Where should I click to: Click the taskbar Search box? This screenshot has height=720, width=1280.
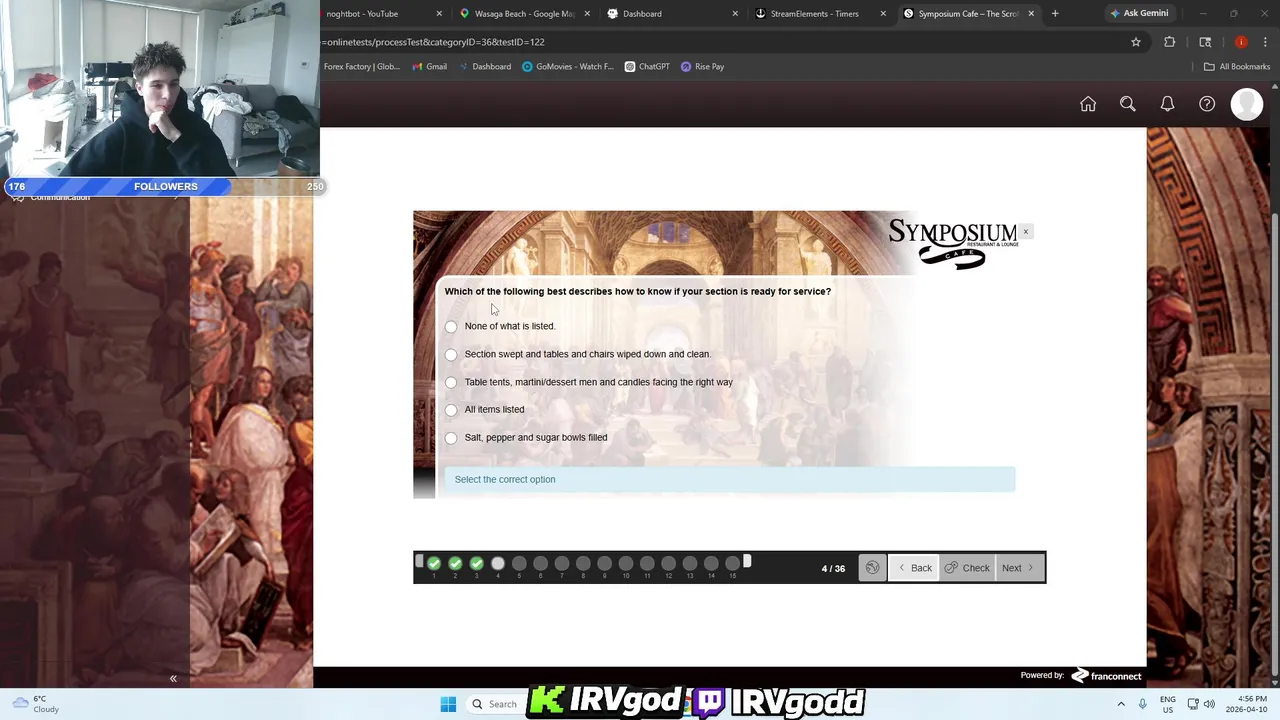[x=495, y=704]
